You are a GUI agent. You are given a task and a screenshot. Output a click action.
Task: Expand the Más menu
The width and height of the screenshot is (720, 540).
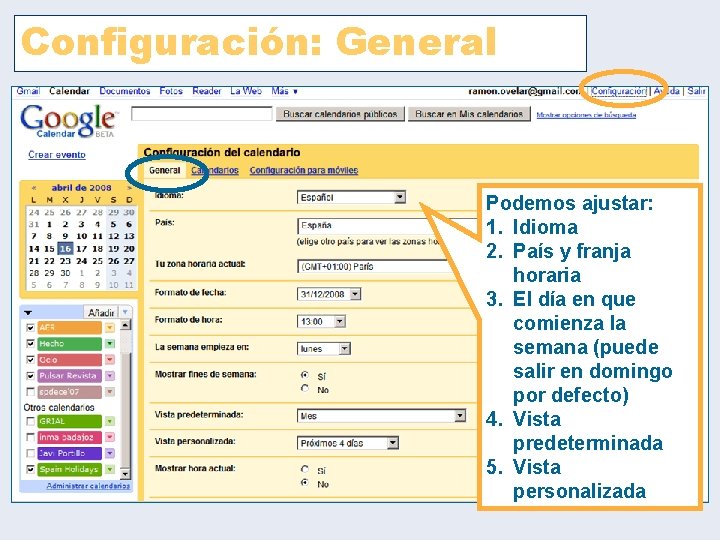click(x=284, y=91)
